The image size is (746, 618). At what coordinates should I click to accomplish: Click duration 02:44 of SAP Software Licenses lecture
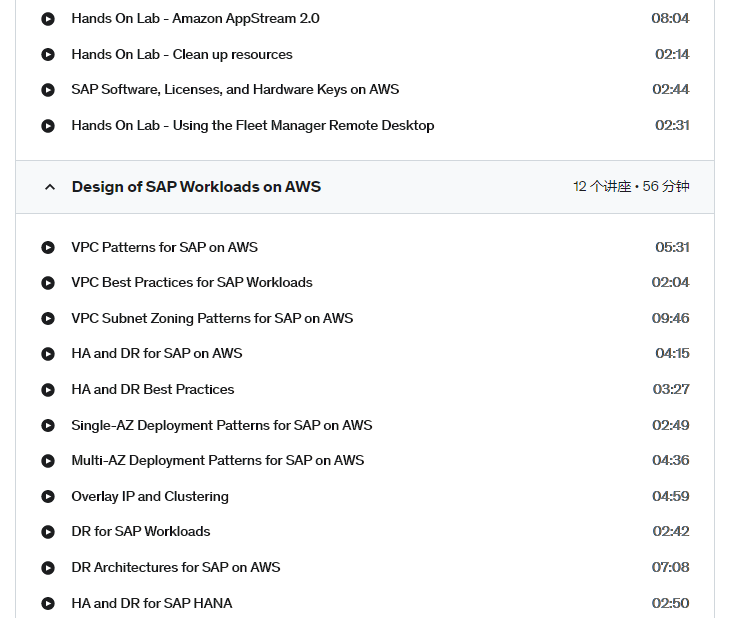pos(670,89)
